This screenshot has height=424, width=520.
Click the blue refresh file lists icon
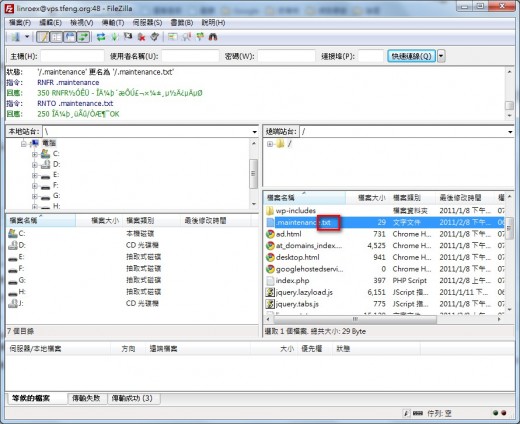coord(101,37)
